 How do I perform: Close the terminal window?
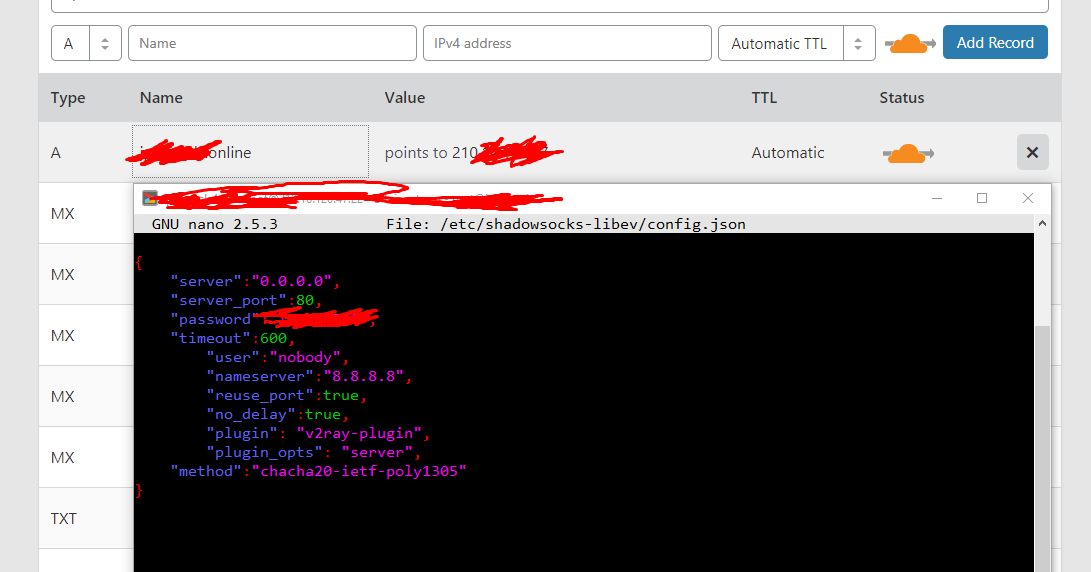pyautogui.click(x=1028, y=198)
